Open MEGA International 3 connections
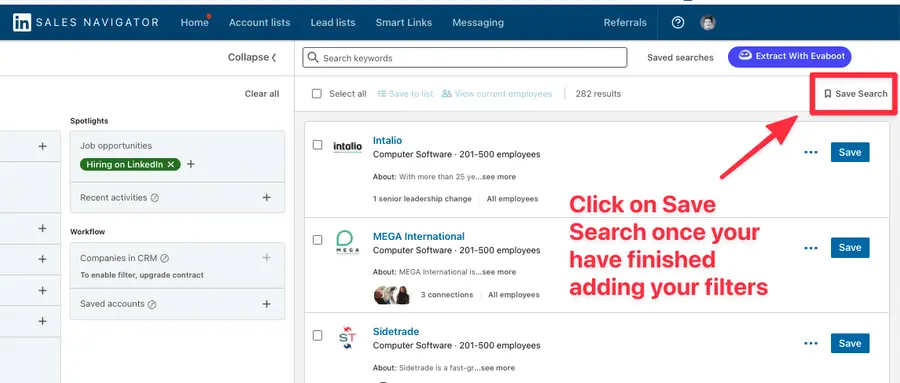The image size is (900, 383). 447,295
